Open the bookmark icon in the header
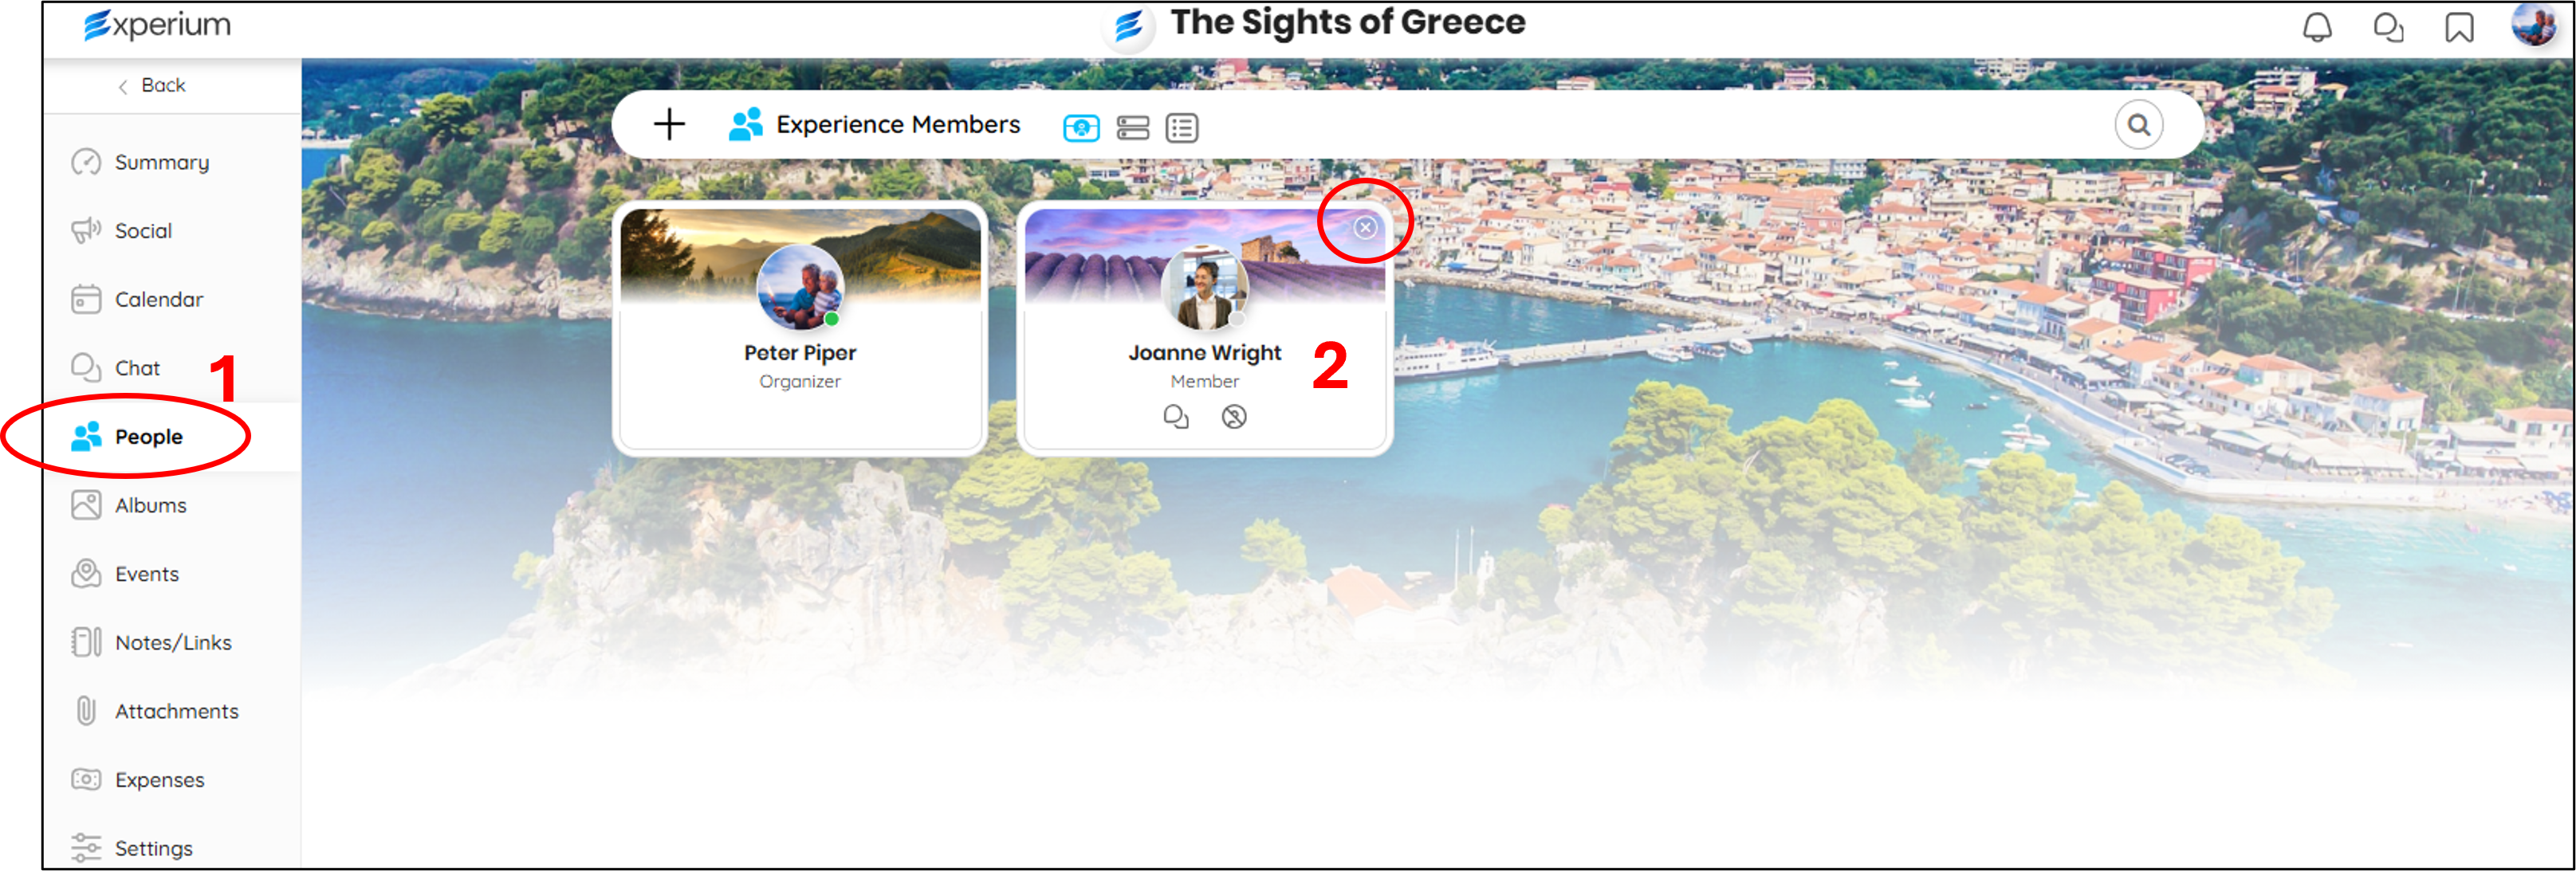Image resolution: width=2576 pixels, height=871 pixels. click(2459, 27)
